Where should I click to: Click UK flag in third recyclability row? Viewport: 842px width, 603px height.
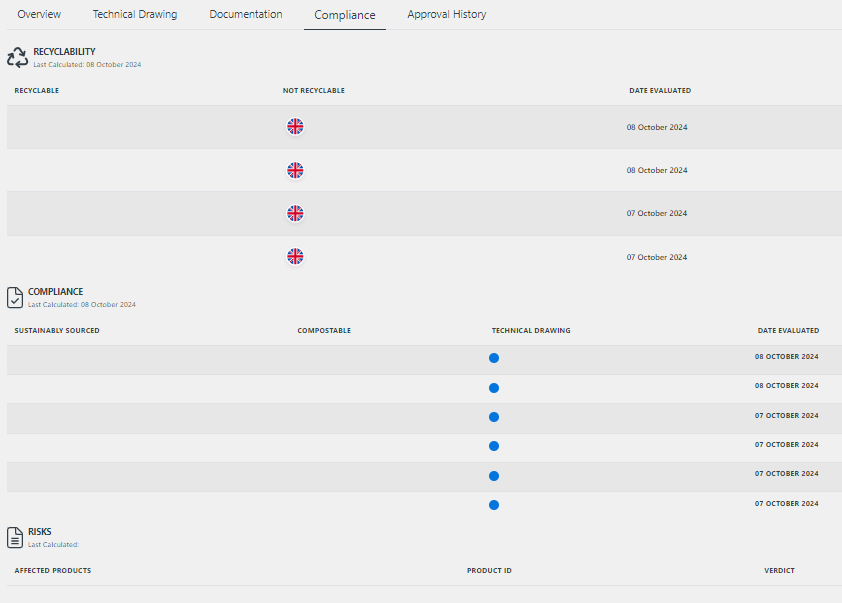click(x=295, y=213)
